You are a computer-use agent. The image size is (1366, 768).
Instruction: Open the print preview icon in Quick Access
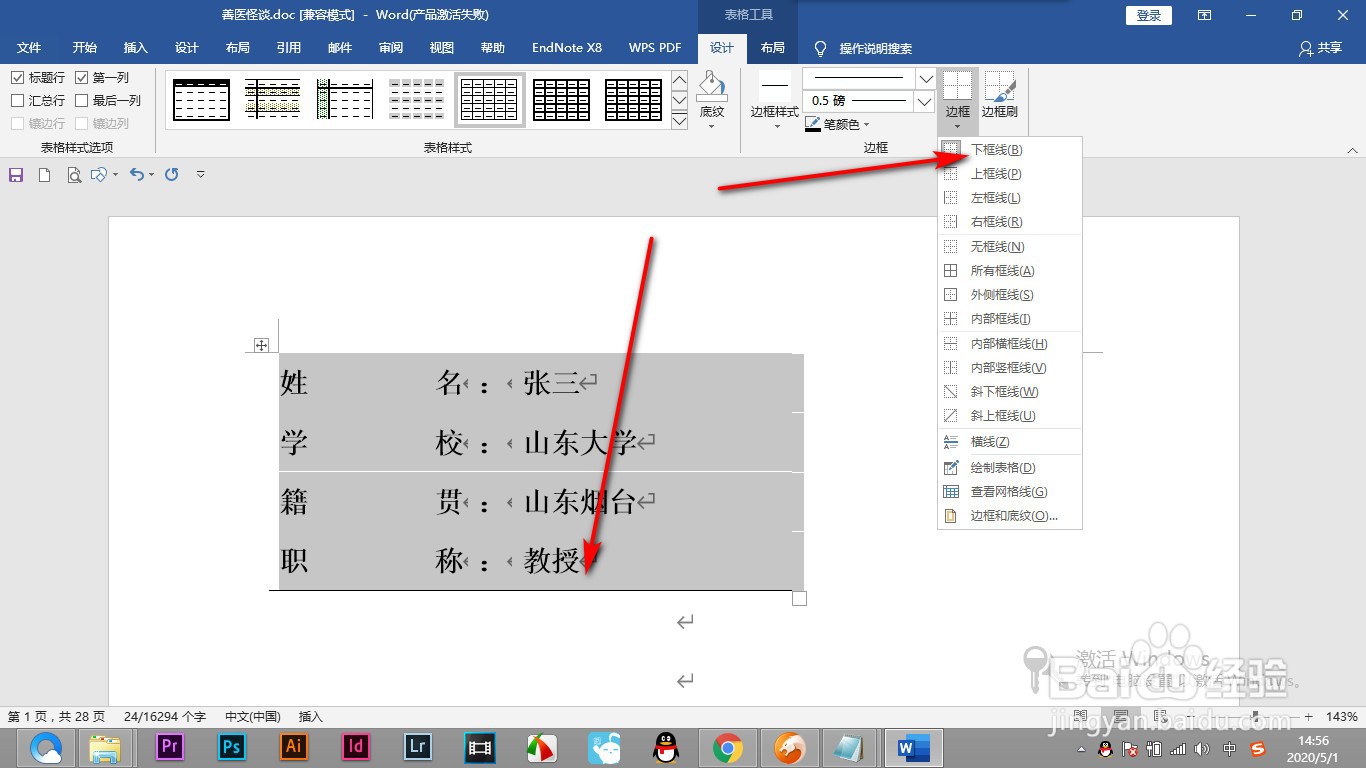pyautogui.click(x=74, y=174)
